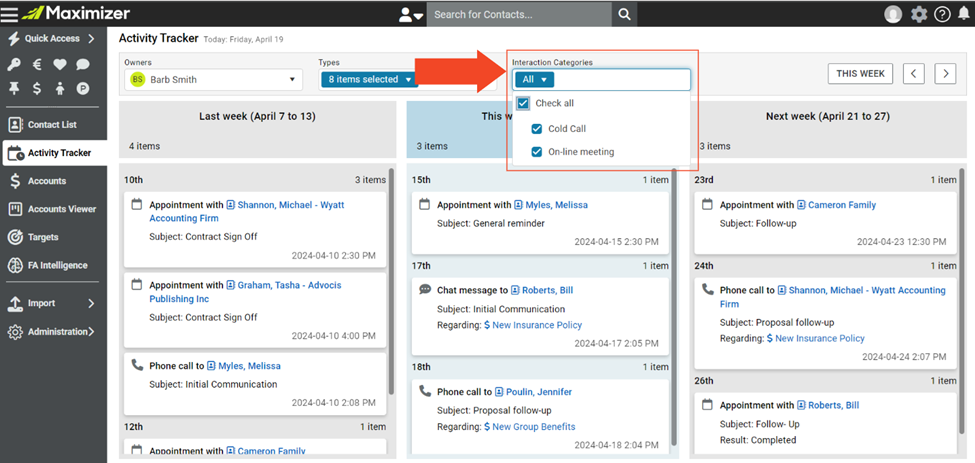Toggle the Check all checkbox
This screenshot has width=975, height=463.
(523, 103)
